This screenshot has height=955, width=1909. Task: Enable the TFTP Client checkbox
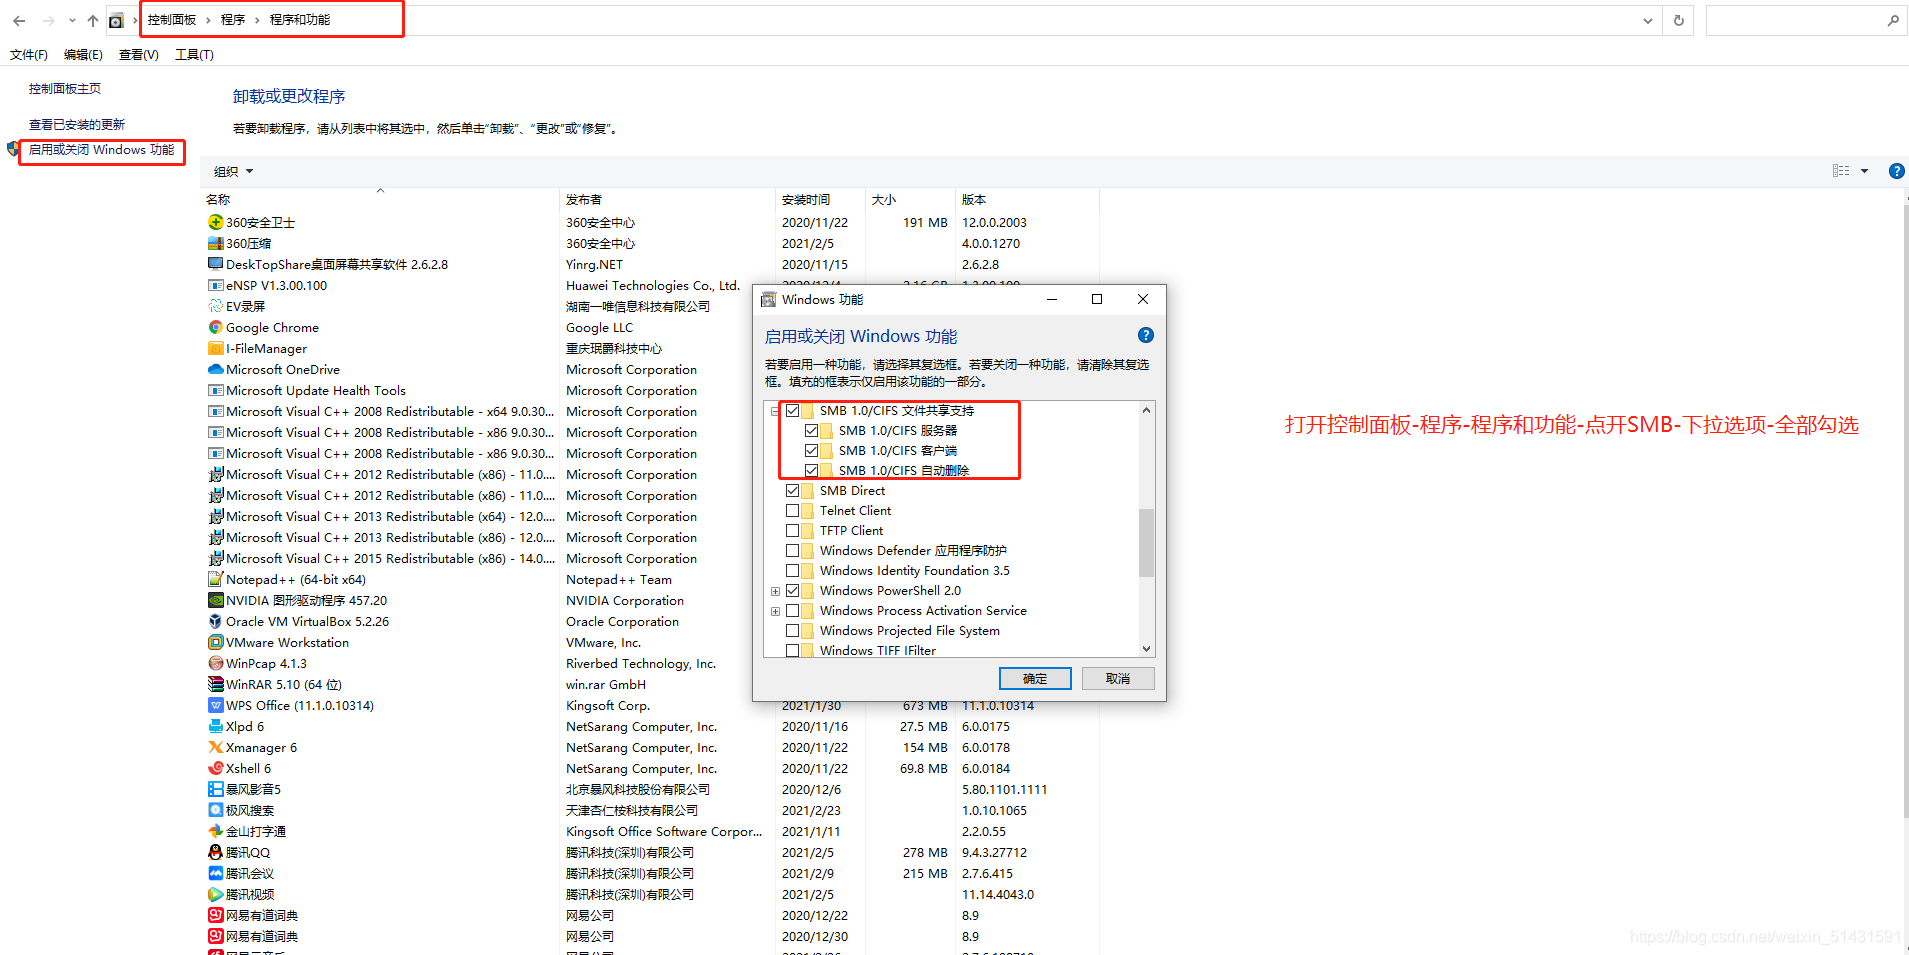click(x=793, y=530)
